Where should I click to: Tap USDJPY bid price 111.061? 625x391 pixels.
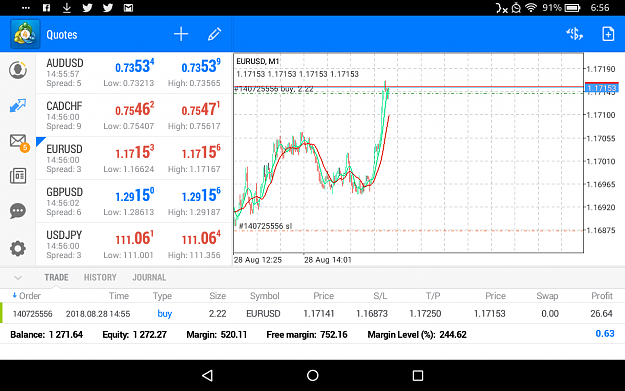[135, 238]
